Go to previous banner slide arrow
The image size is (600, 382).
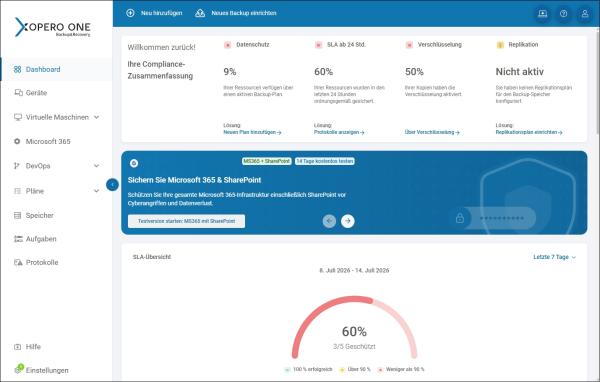[x=329, y=221]
